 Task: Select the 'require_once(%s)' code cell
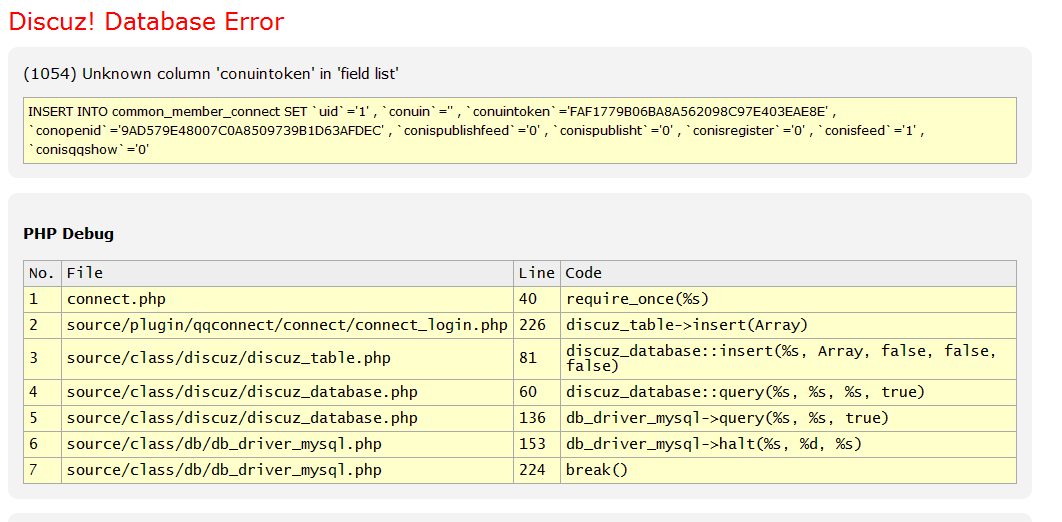[788, 299]
